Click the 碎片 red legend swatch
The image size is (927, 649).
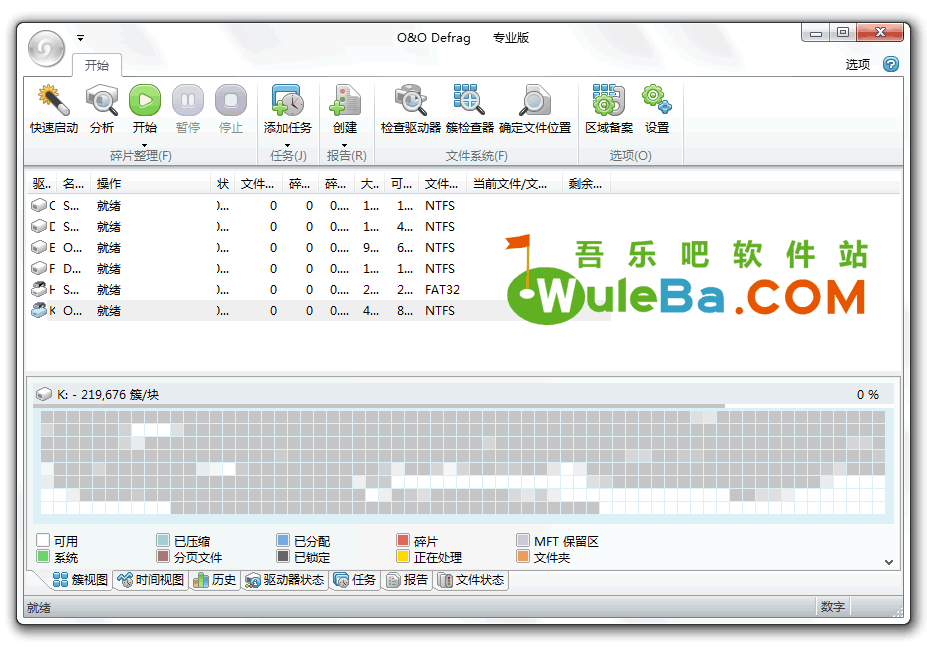pyautogui.click(x=403, y=540)
